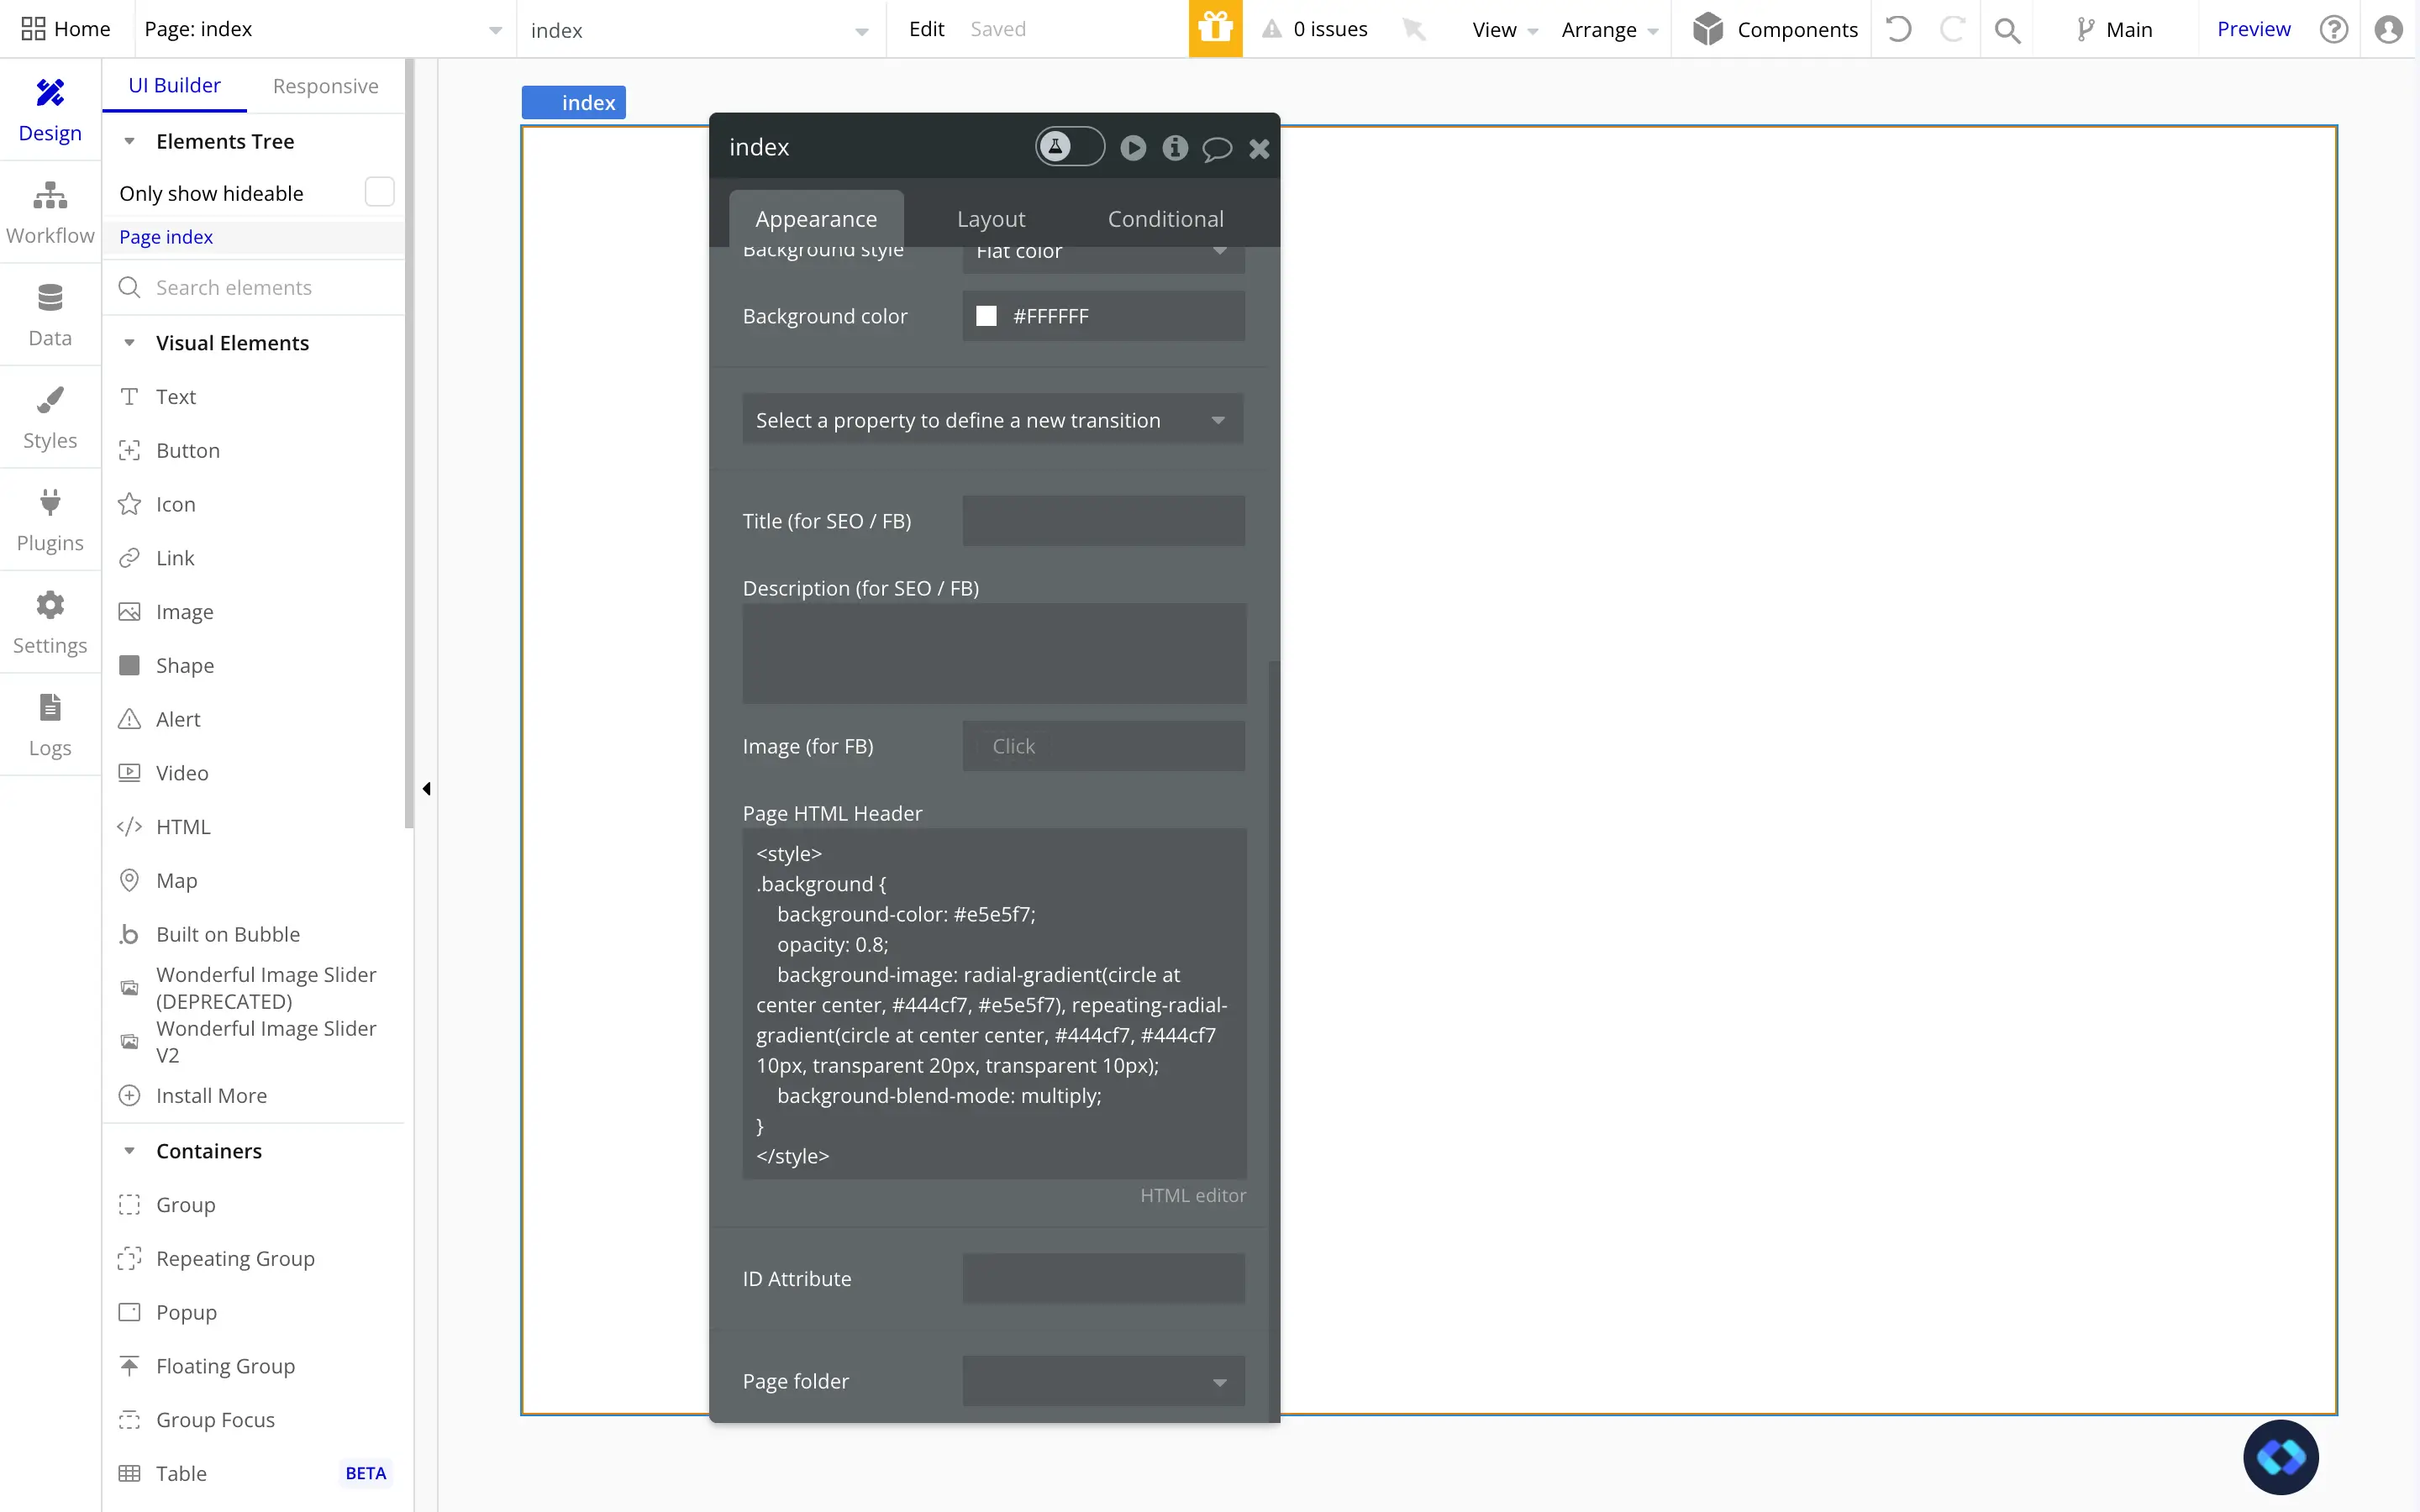Collapse the Visual Elements section
Viewport: 2420px width, 1512px height.
[x=129, y=343]
